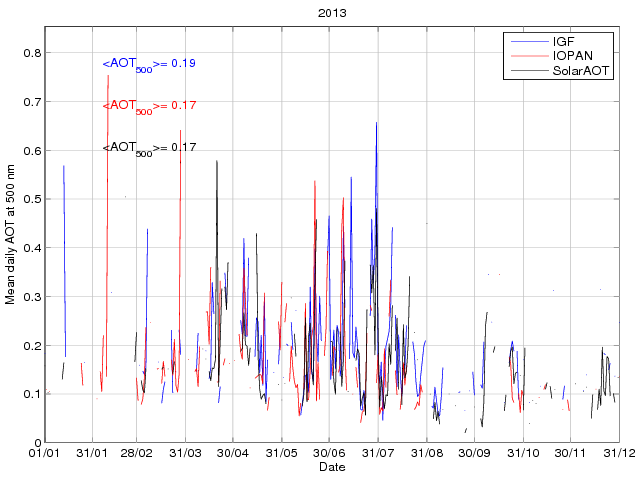This screenshot has width=640, height=480.
Task: Click the blue AOT500 = 0.19 annotation
Action: (x=149, y=64)
